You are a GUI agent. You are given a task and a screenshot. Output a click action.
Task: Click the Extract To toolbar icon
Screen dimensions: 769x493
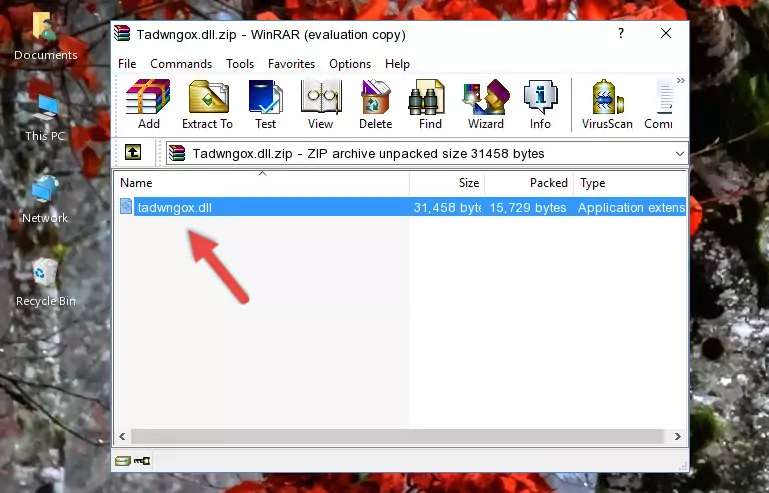[207, 104]
